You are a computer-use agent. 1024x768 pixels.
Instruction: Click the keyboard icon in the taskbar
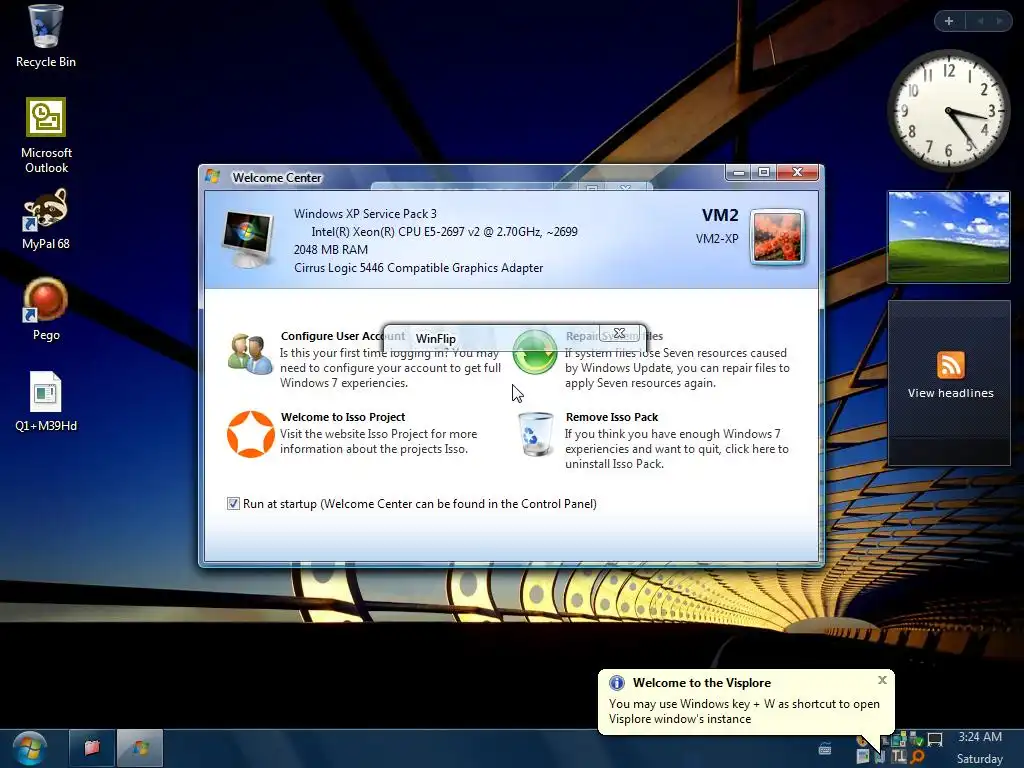click(x=825, y=749)
